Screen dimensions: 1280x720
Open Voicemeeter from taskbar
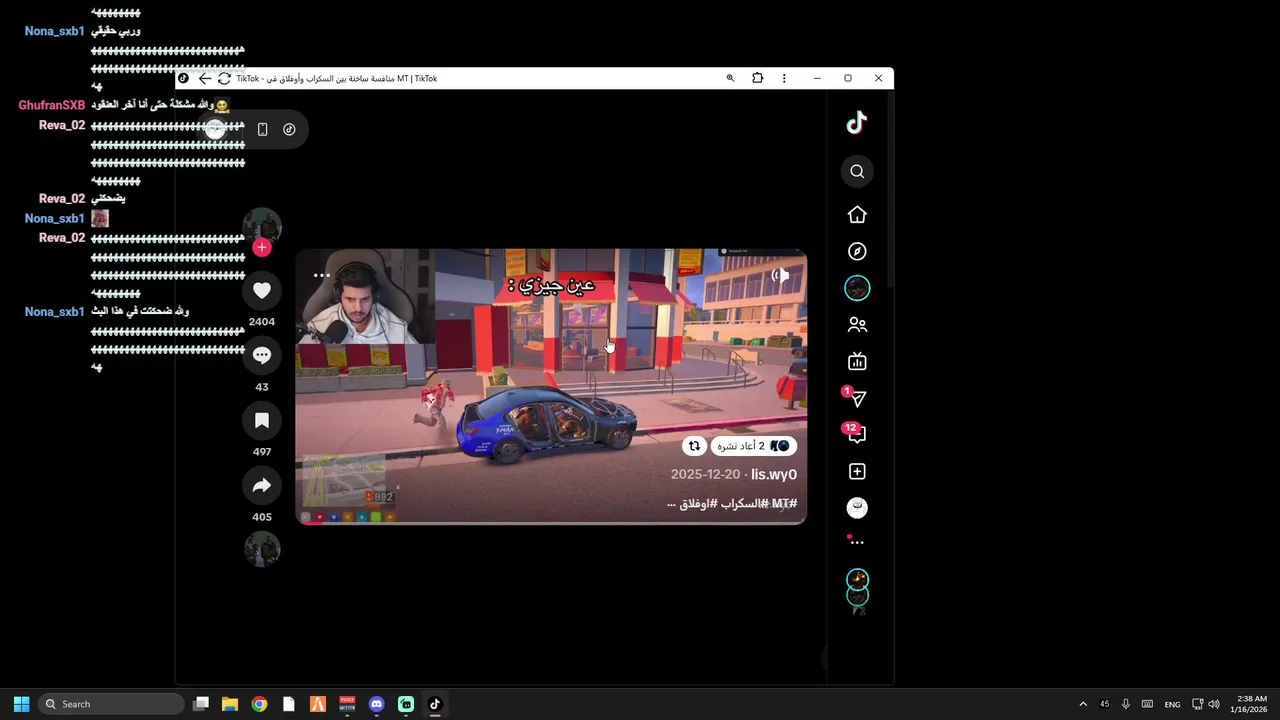(347, 704)
